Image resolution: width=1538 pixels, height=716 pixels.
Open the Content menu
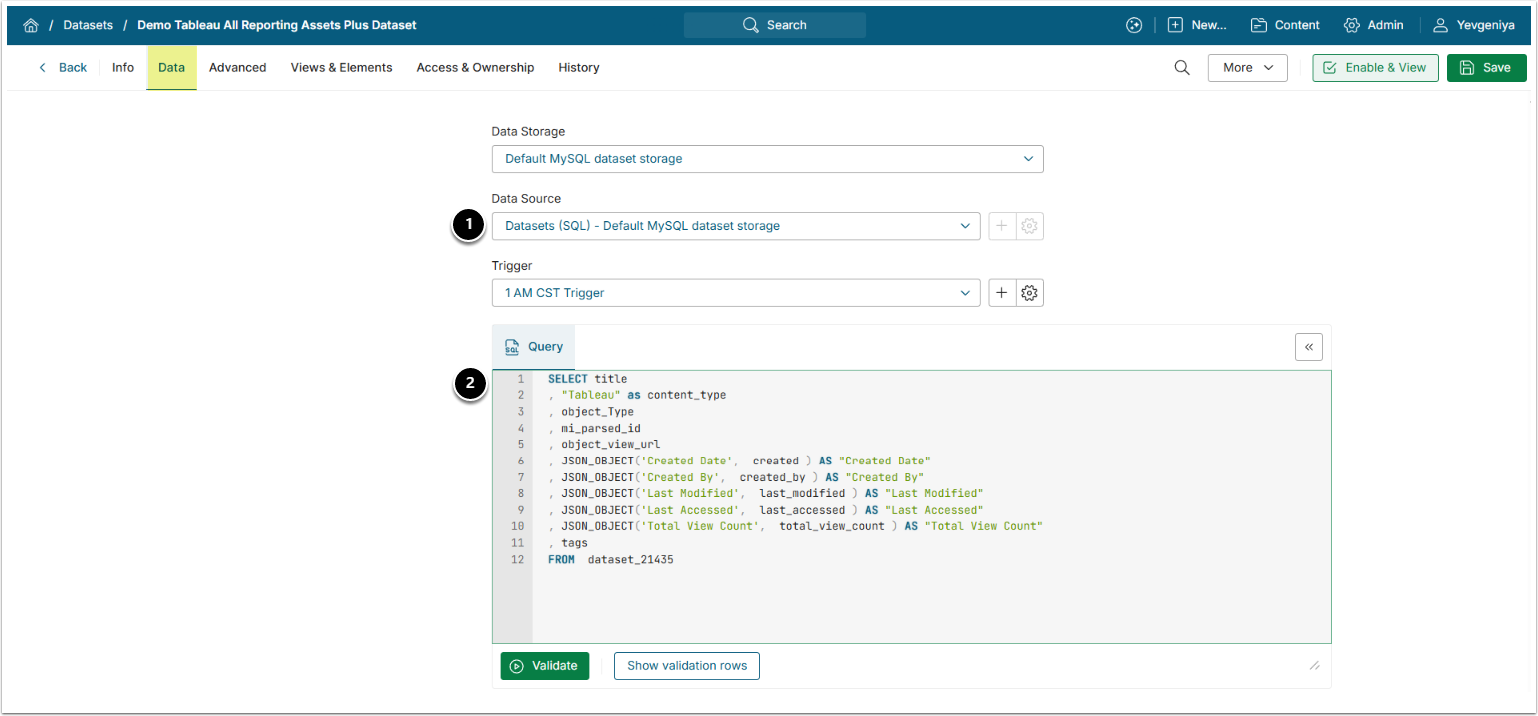point(1285,25)
